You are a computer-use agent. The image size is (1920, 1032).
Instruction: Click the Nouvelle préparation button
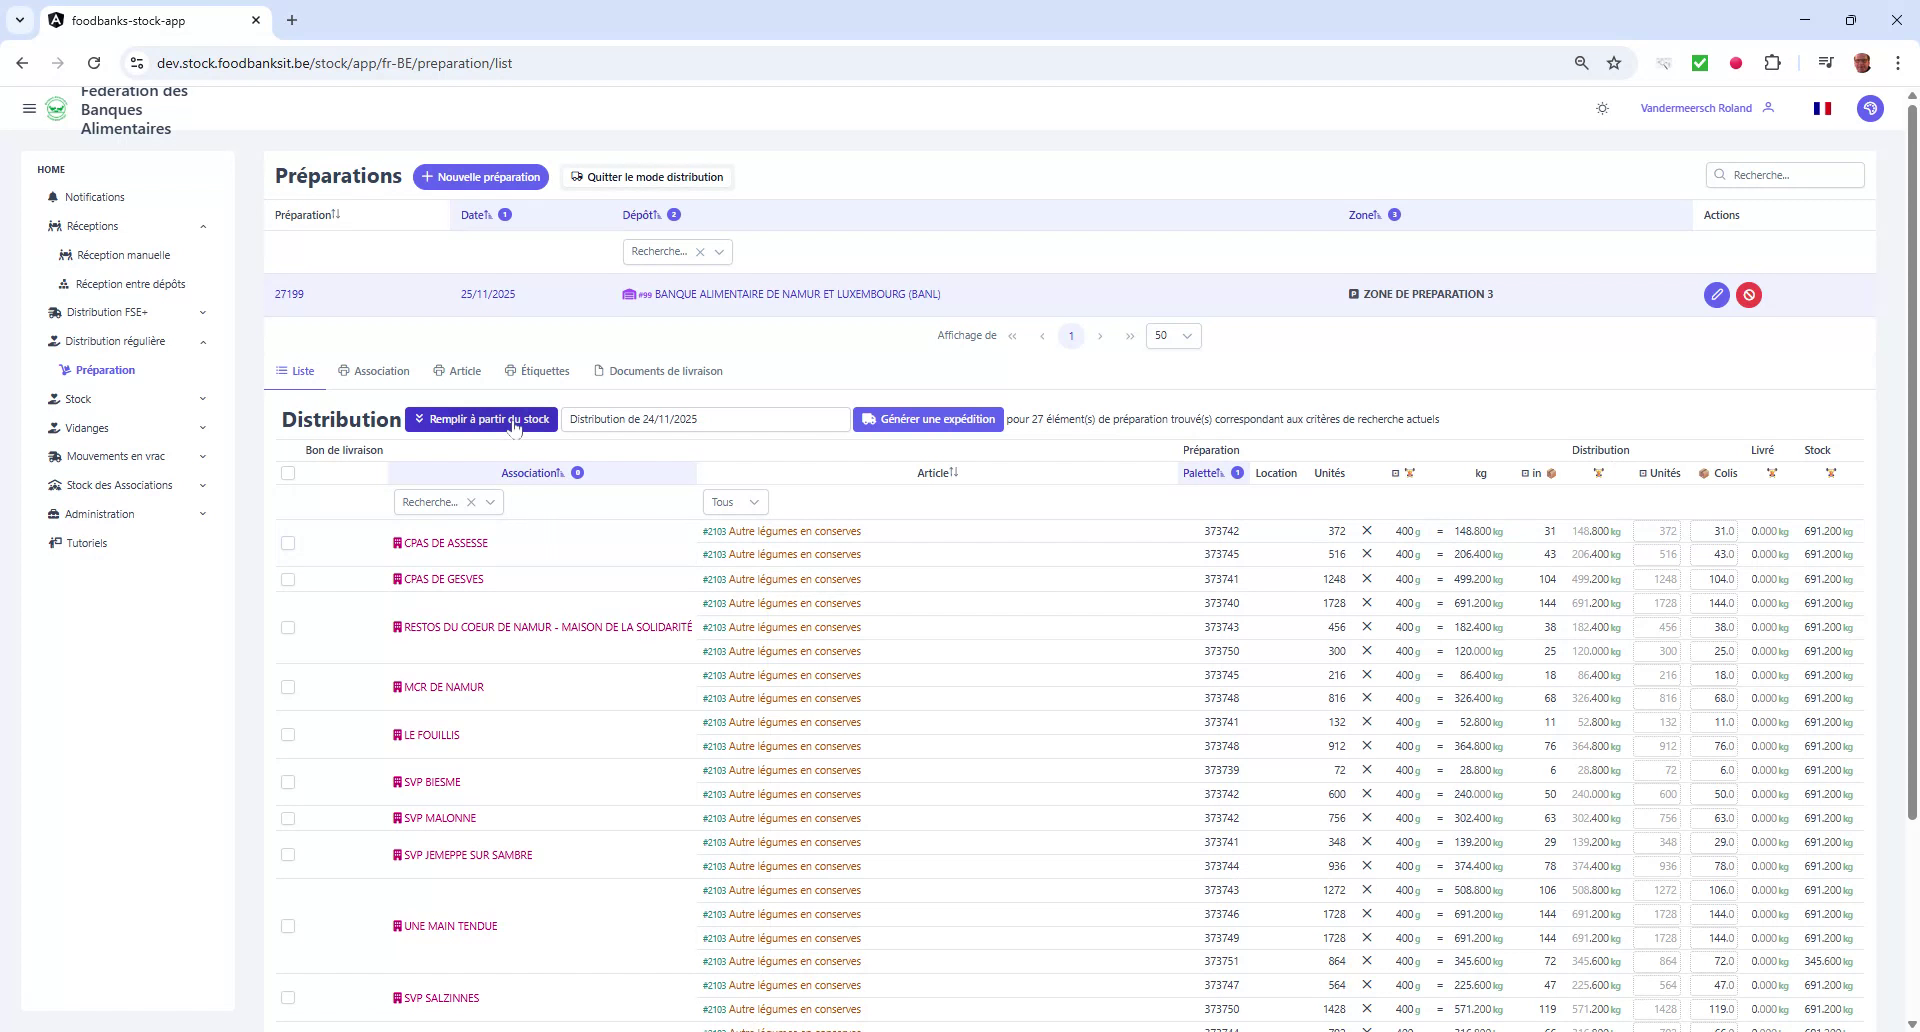481,176
